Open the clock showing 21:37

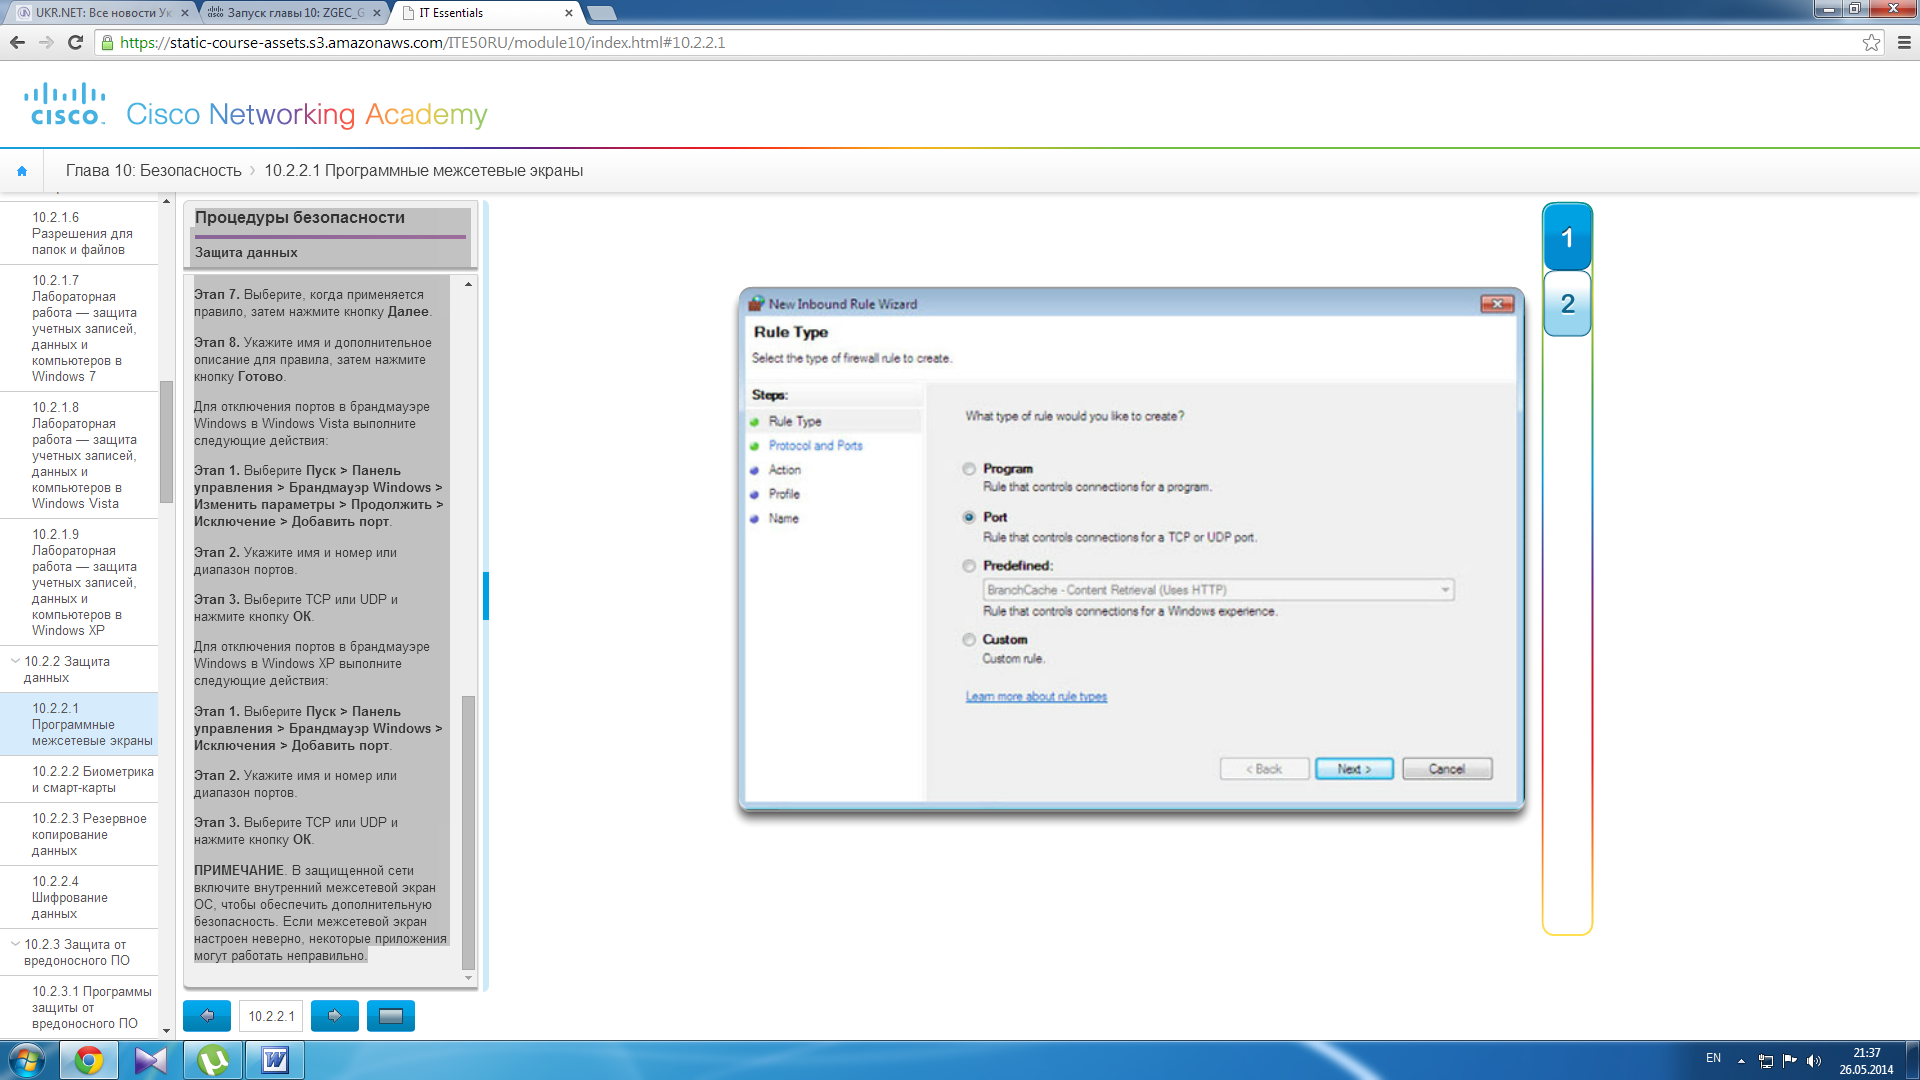click(x=1866, y=1061)
